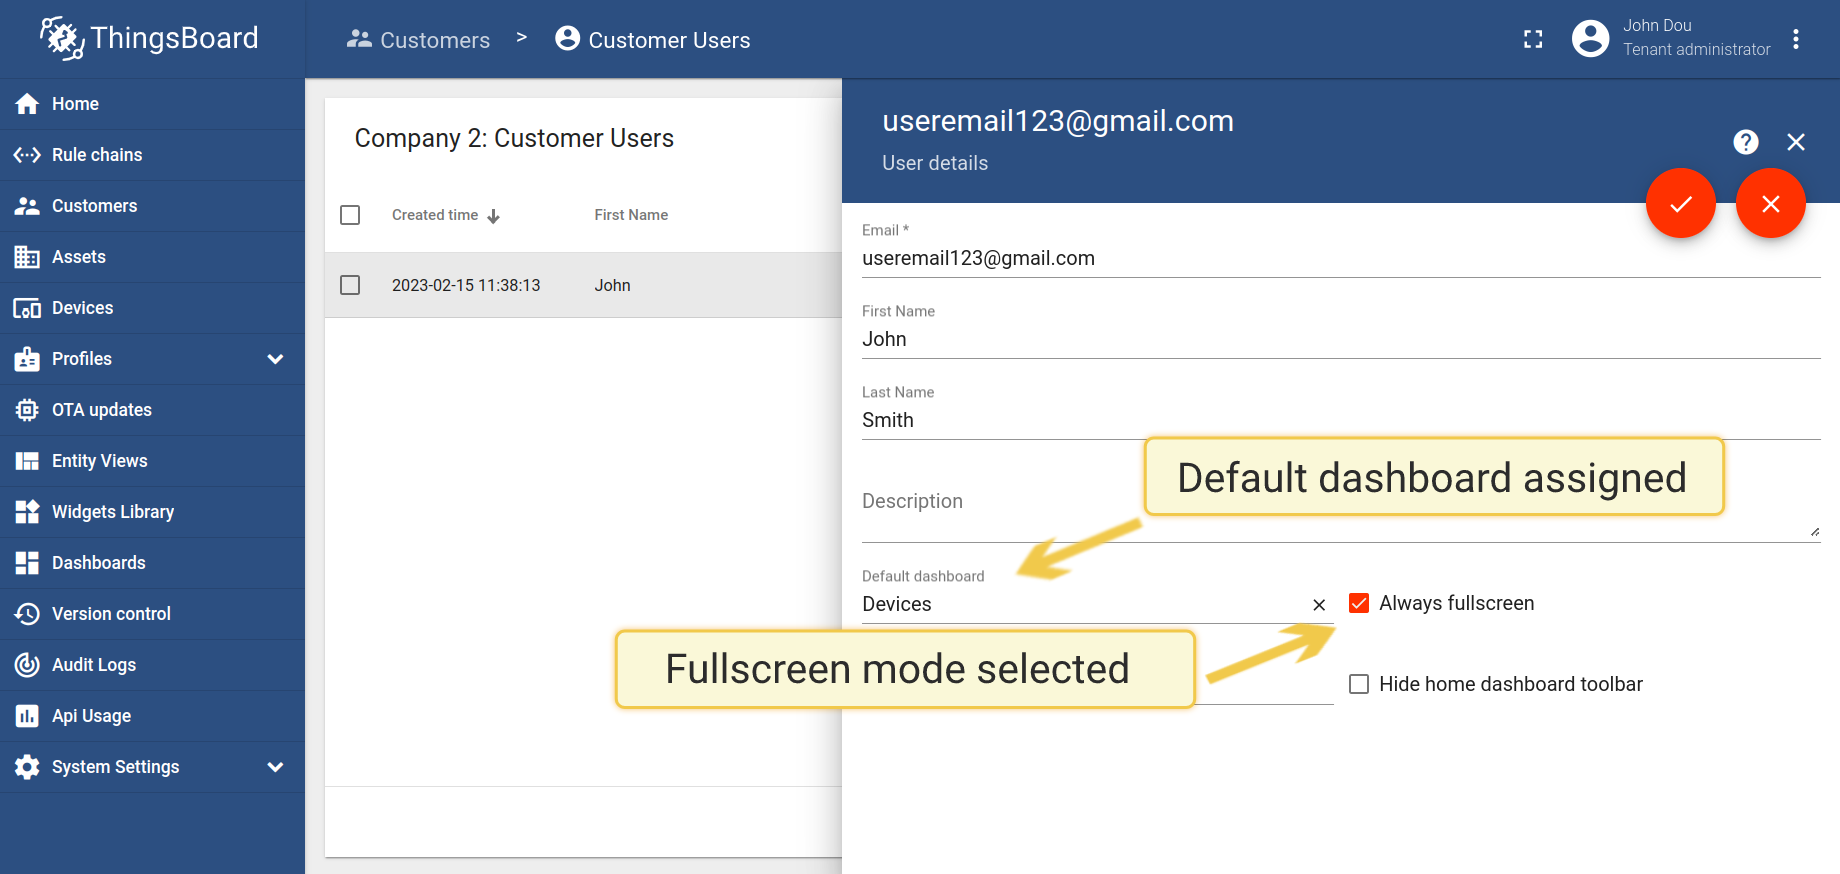Open the three-dot user menu
The width and height of the screenshot is (1840, 874).
pyautogui.click(x=1796, y=39)
